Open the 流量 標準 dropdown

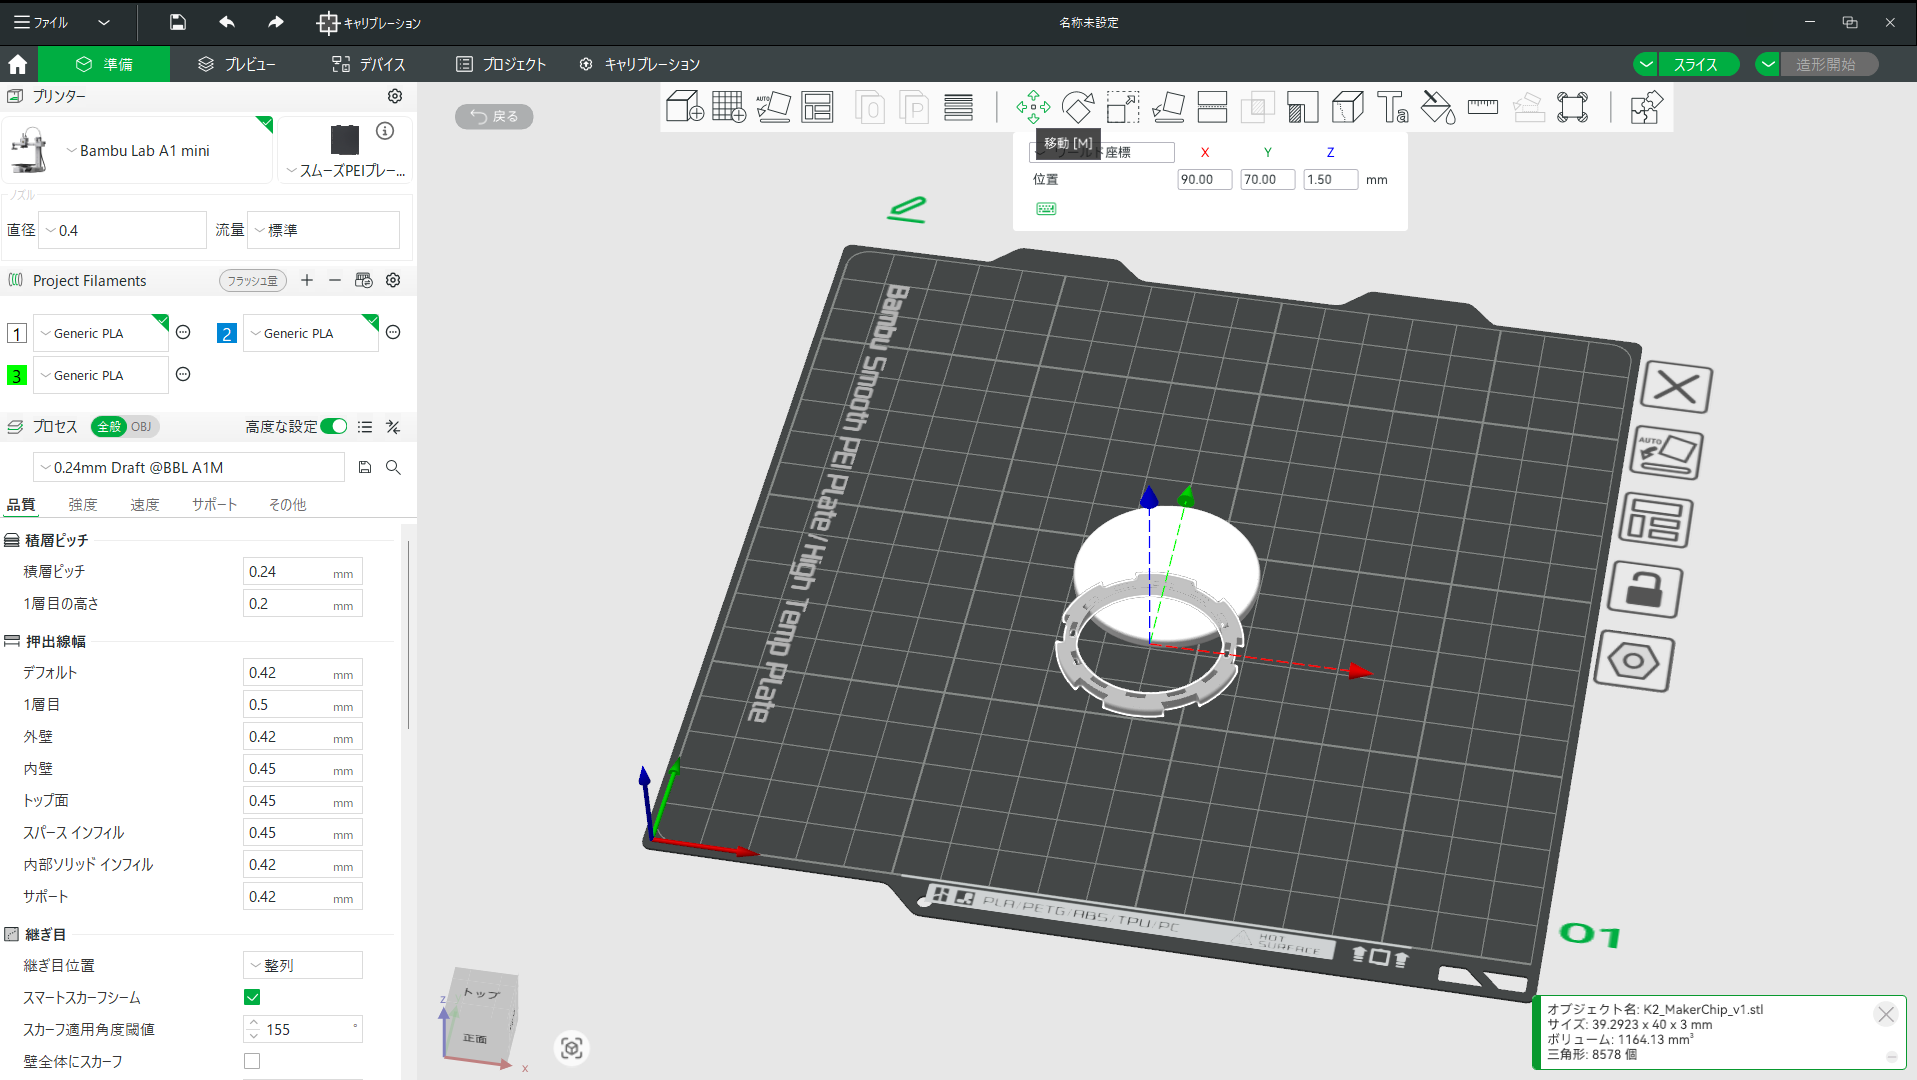[323, 230]
